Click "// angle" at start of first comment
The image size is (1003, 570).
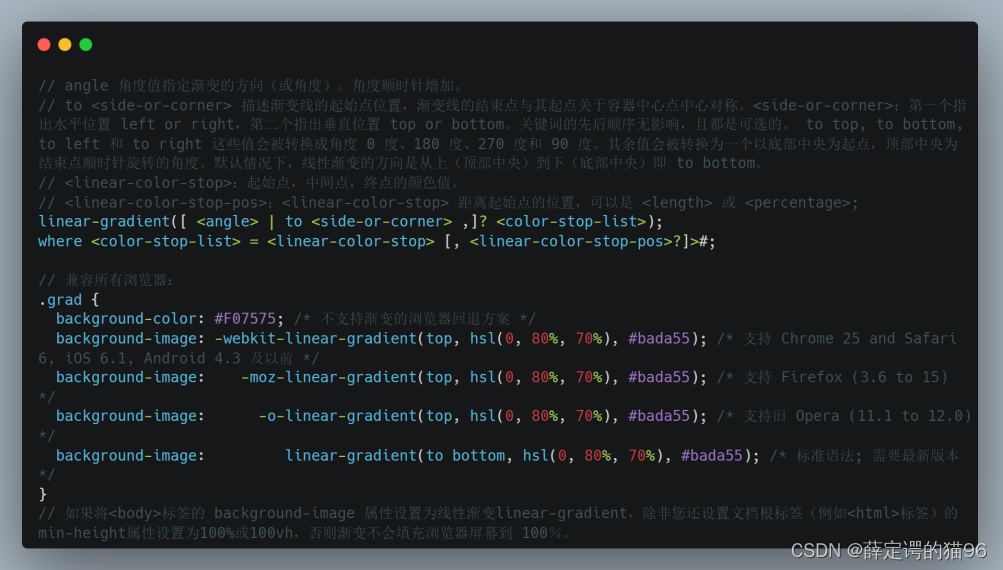coord(74,86)
